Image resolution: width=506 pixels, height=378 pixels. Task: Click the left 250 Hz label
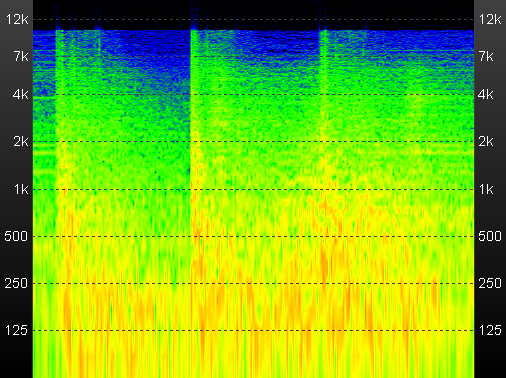click(16, 283)
